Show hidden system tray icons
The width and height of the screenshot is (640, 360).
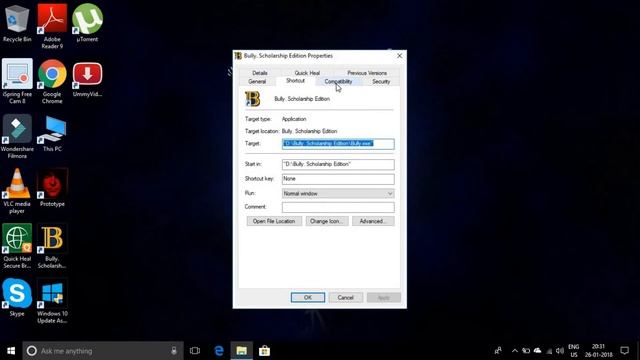(515, 351)
